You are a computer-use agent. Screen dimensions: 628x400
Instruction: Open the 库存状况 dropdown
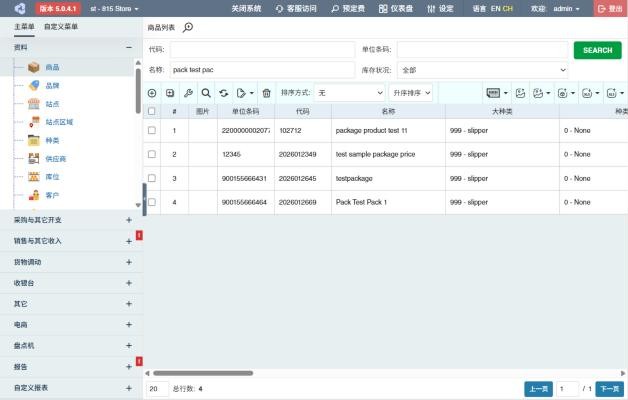click(x=483, y=70)
